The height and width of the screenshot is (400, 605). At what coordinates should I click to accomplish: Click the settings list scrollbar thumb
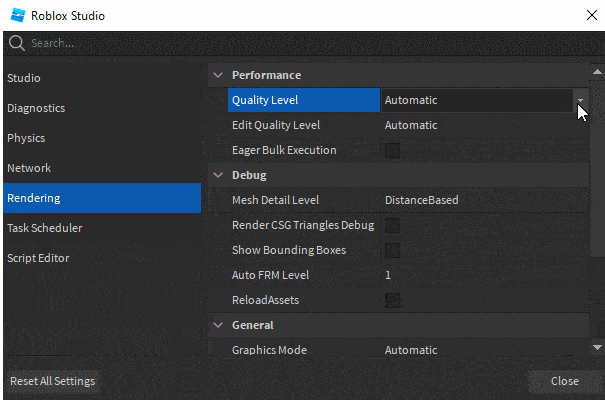pos(597,168)
